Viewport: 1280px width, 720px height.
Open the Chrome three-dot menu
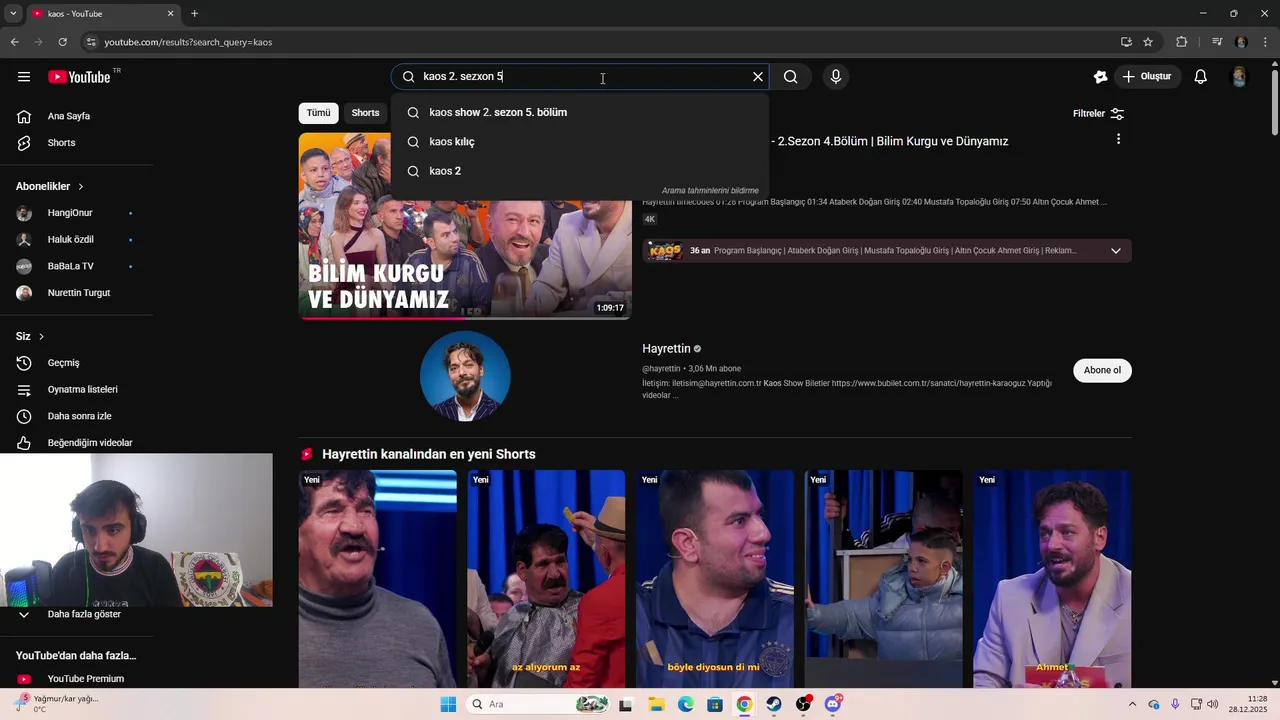click(1265, 42)
